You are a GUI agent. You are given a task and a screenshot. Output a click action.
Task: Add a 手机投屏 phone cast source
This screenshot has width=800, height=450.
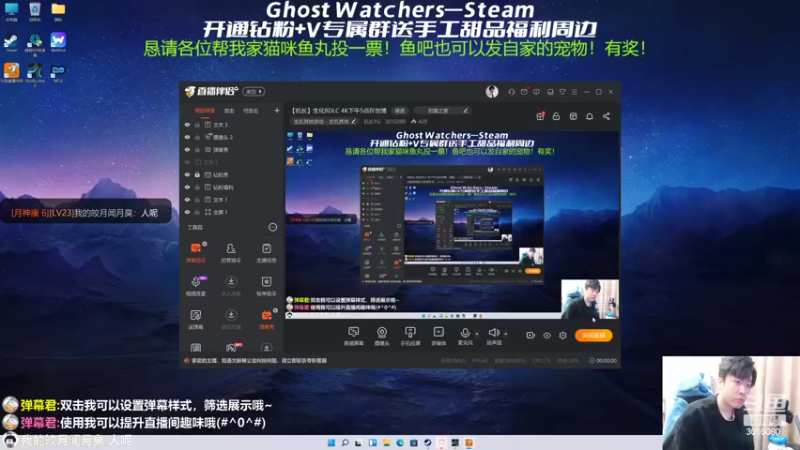tap(410, 336)
